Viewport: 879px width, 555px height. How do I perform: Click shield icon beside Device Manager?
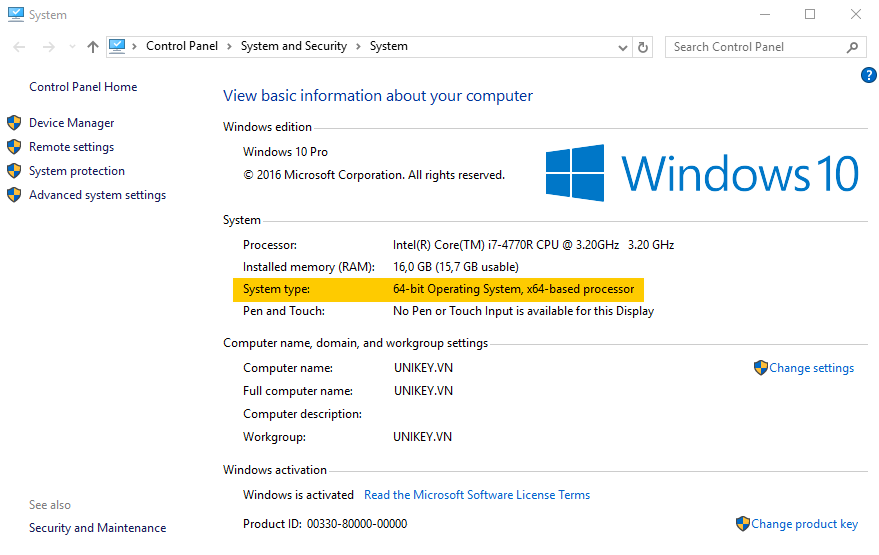tap(14, 123)
